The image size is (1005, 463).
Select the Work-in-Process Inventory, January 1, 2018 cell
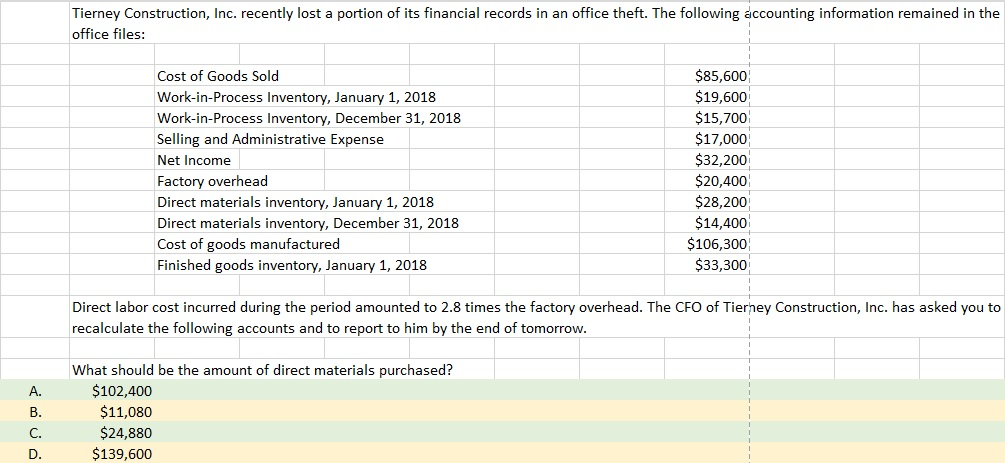296,97
